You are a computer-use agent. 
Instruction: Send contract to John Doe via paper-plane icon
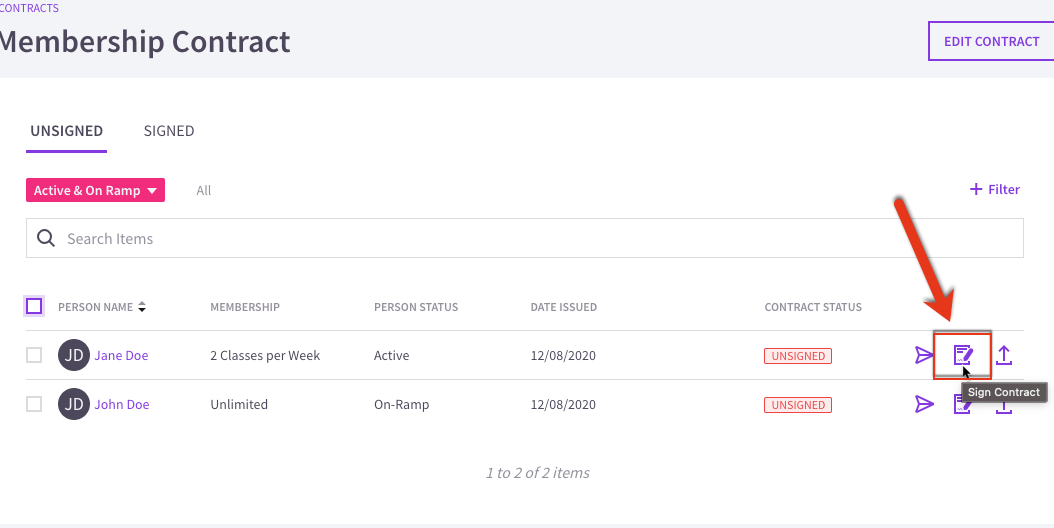(x=924, y=404)
